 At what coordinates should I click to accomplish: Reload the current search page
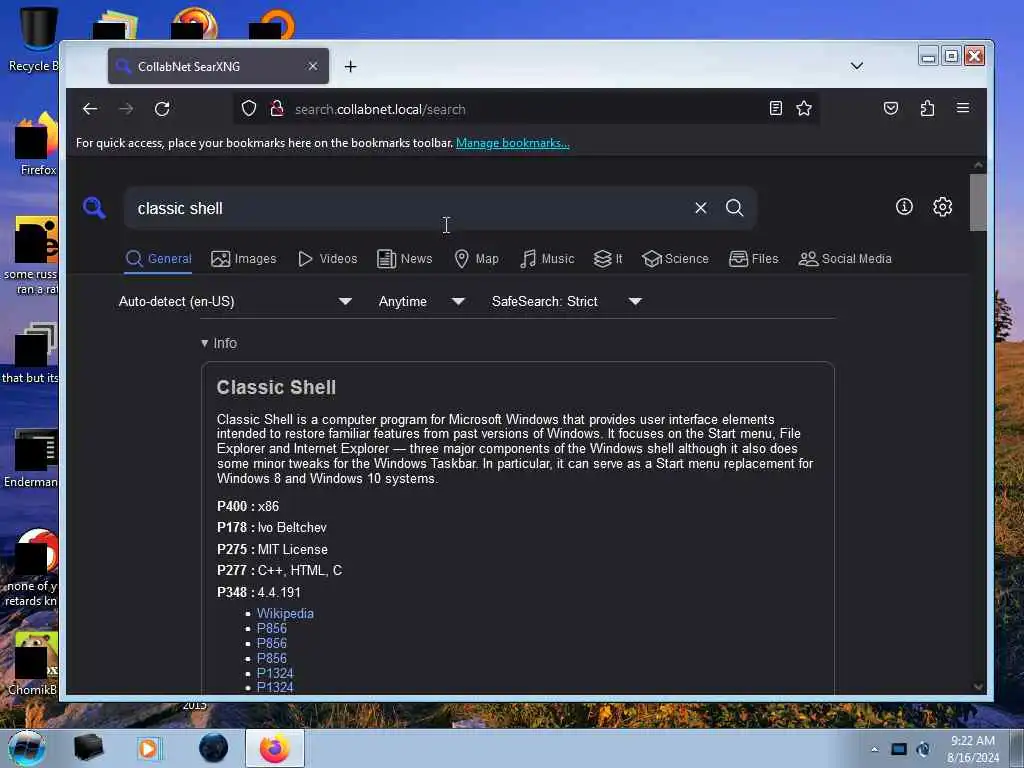(162, 109)
